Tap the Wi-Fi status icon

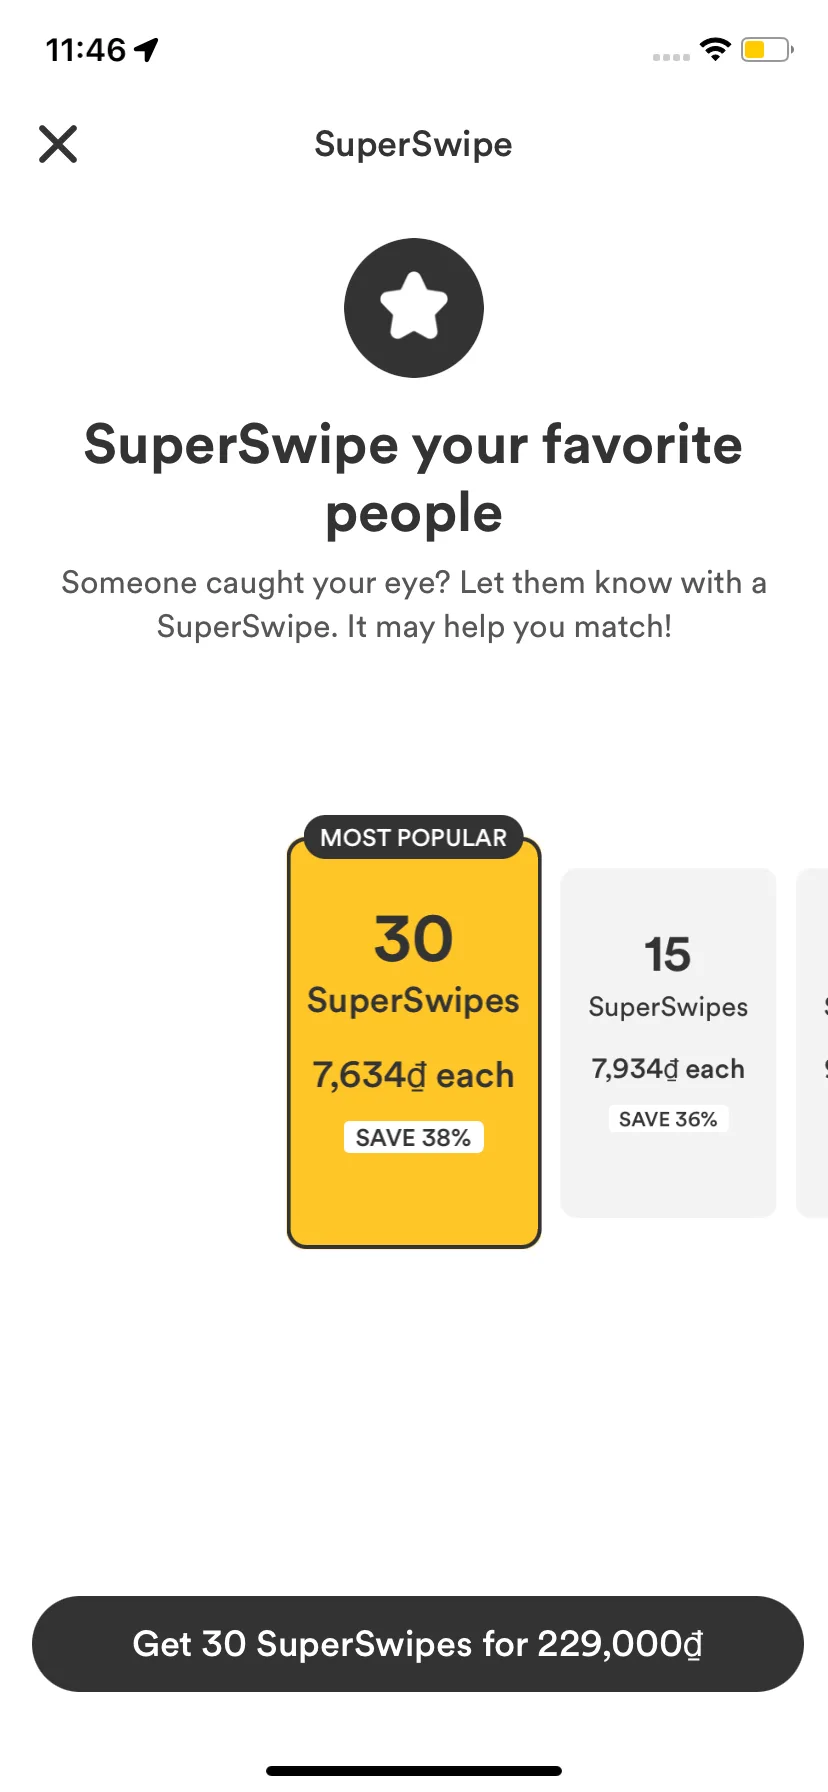pyautogui.click(x=715, y=49)
